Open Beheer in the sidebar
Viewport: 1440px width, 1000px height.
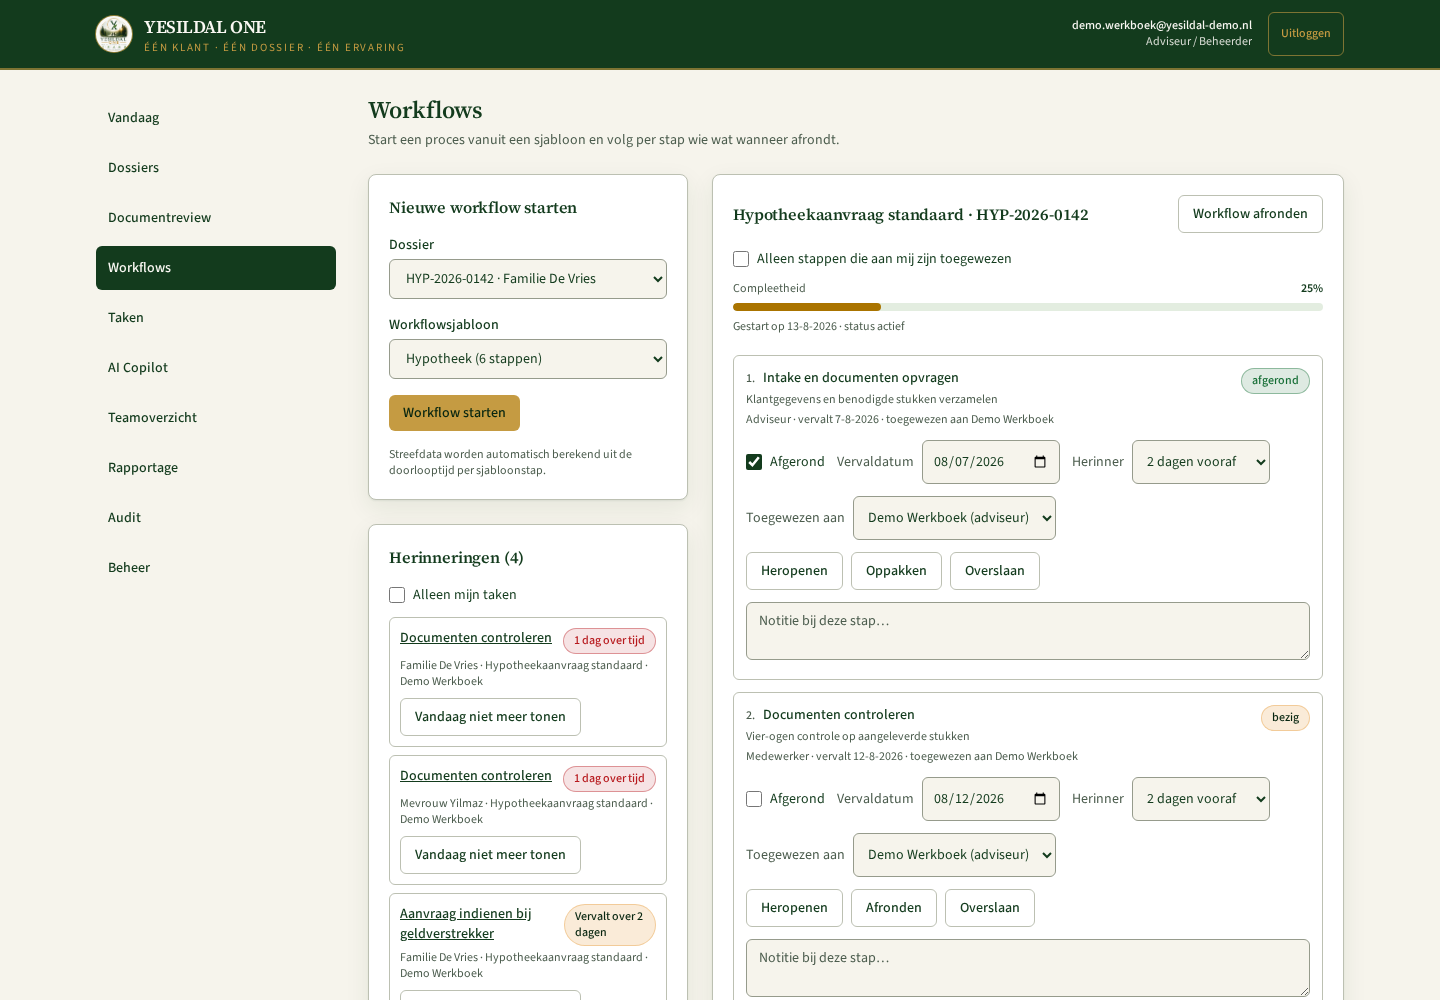coord(216,568)
